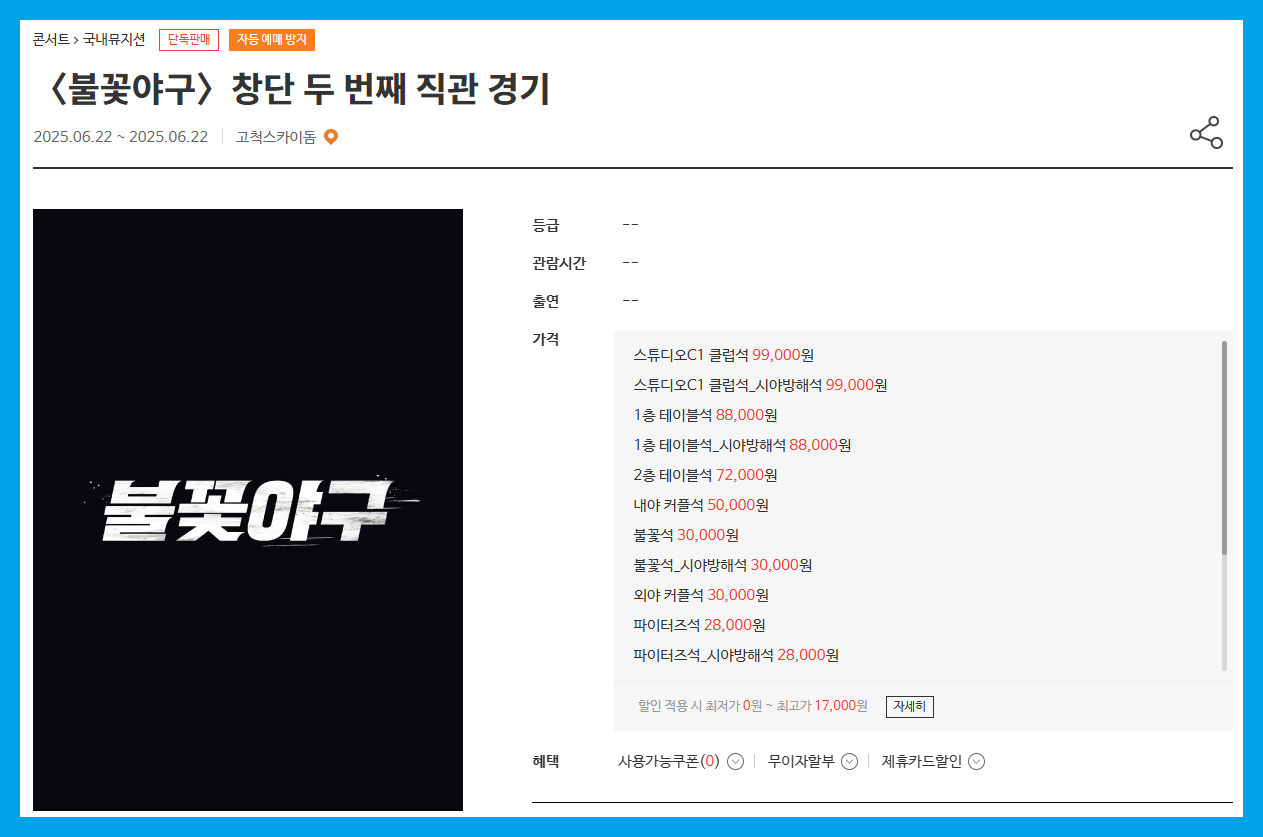1263x837 pixels.
Task: Expand the 사용가능쿠폰 dropdown arrow
Action: click(x=736, y=762)
